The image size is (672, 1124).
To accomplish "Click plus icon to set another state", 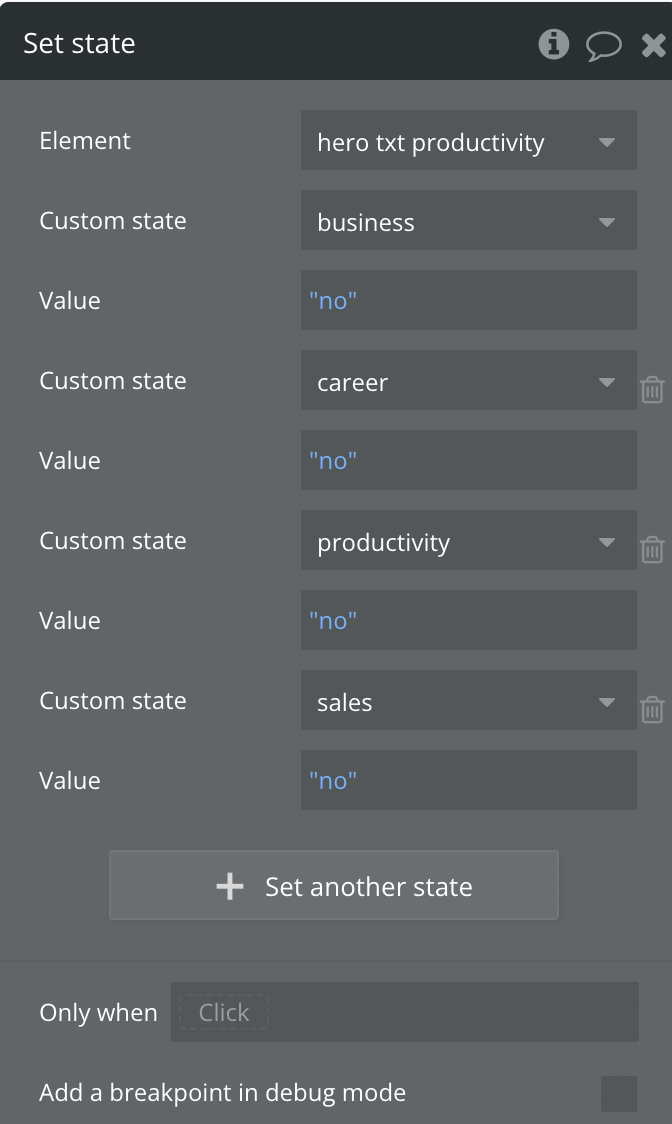I will coord(230,886).
